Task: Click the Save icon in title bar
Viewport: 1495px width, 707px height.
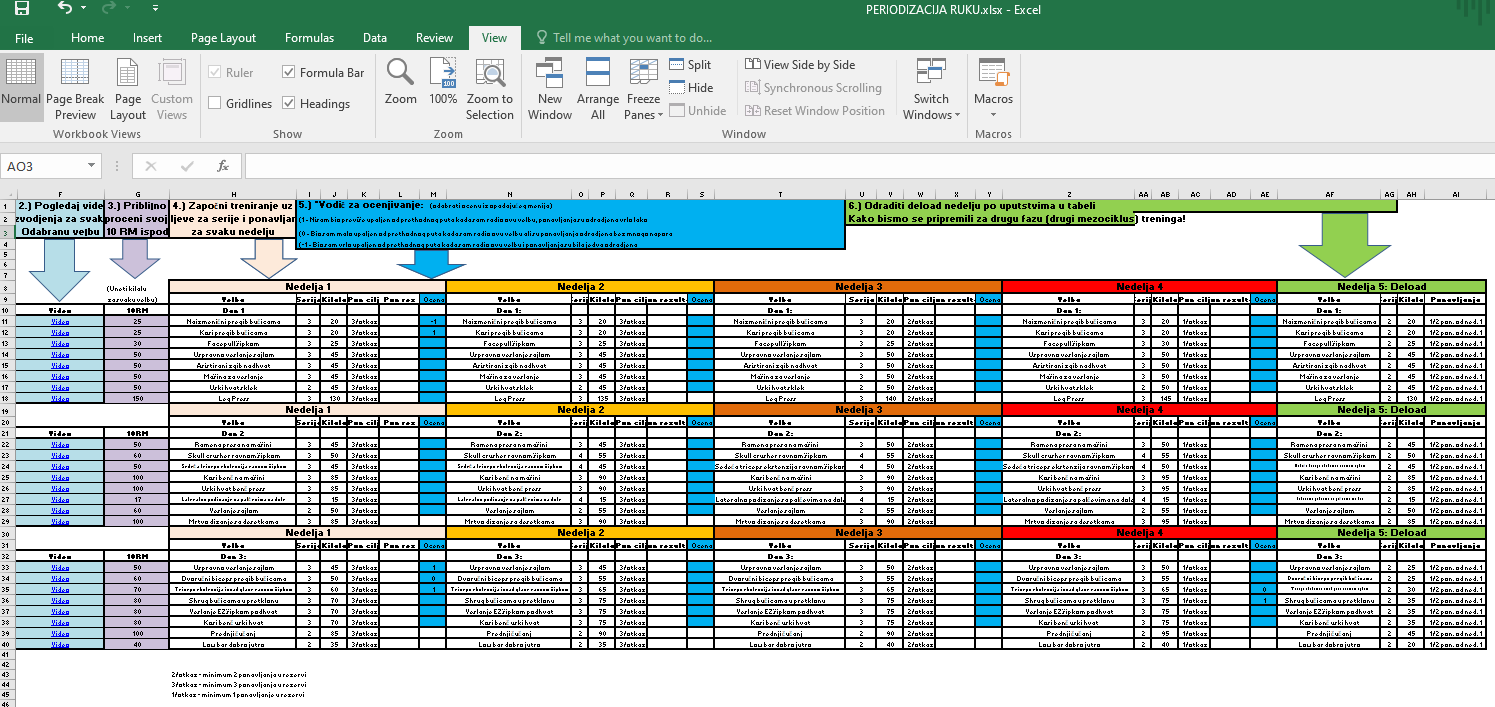Action: tap(21, 9)
